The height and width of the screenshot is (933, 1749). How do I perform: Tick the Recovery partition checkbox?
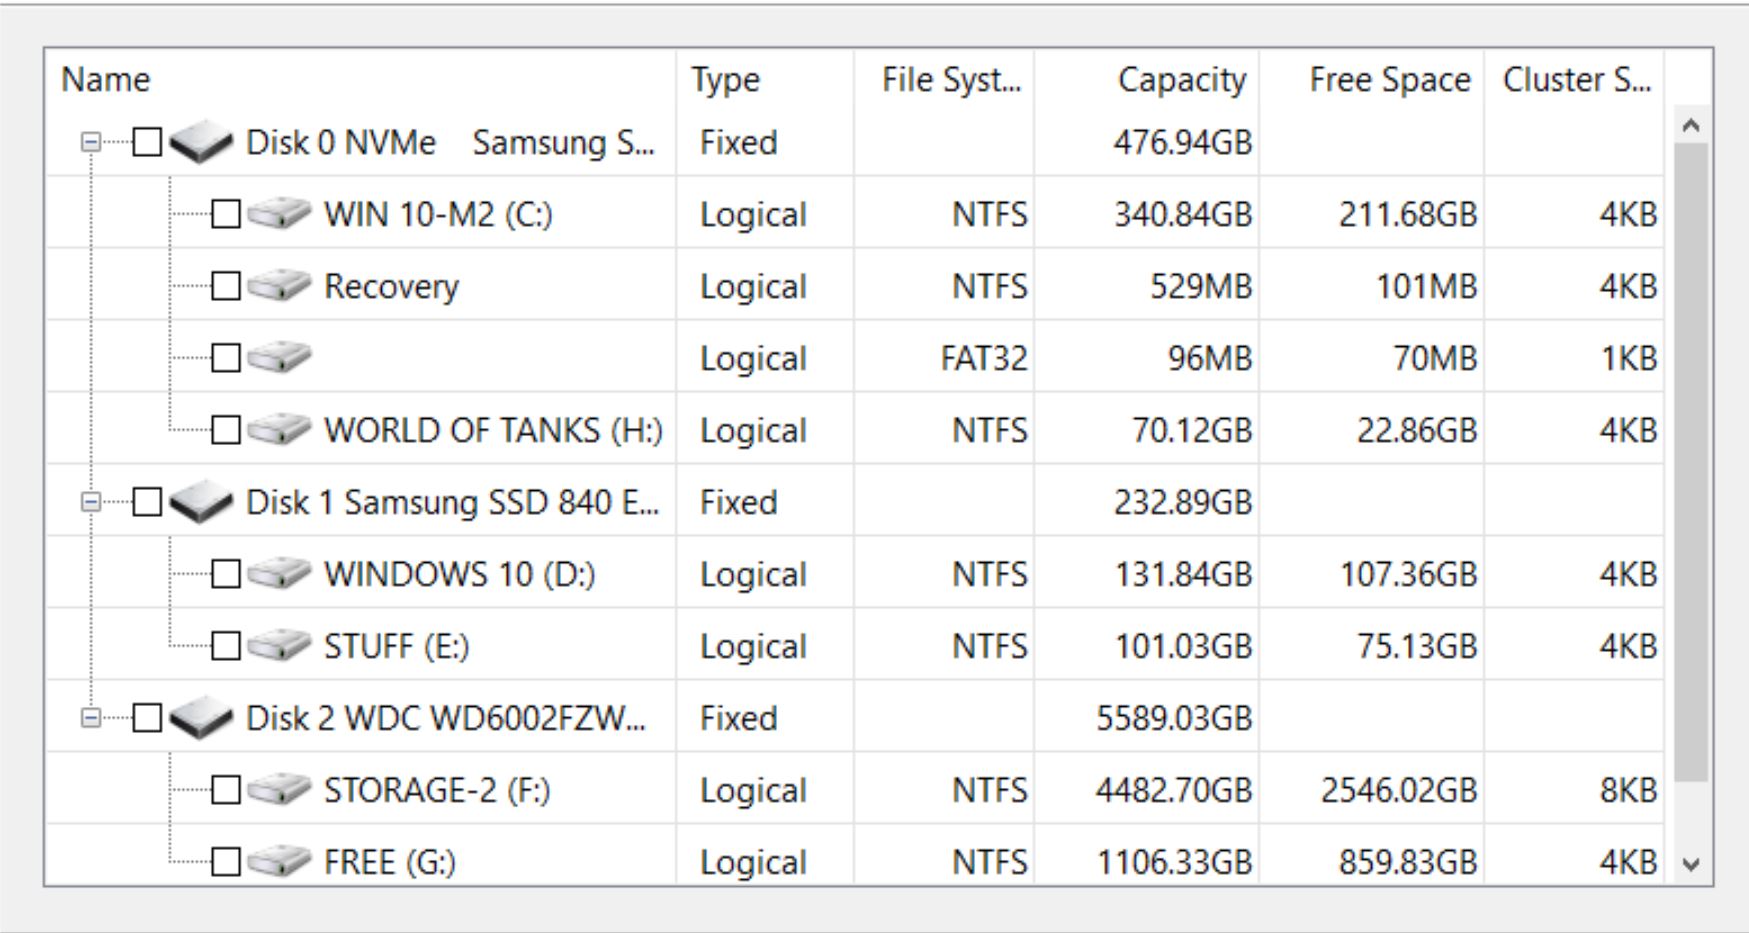click(x=226, y=286)
